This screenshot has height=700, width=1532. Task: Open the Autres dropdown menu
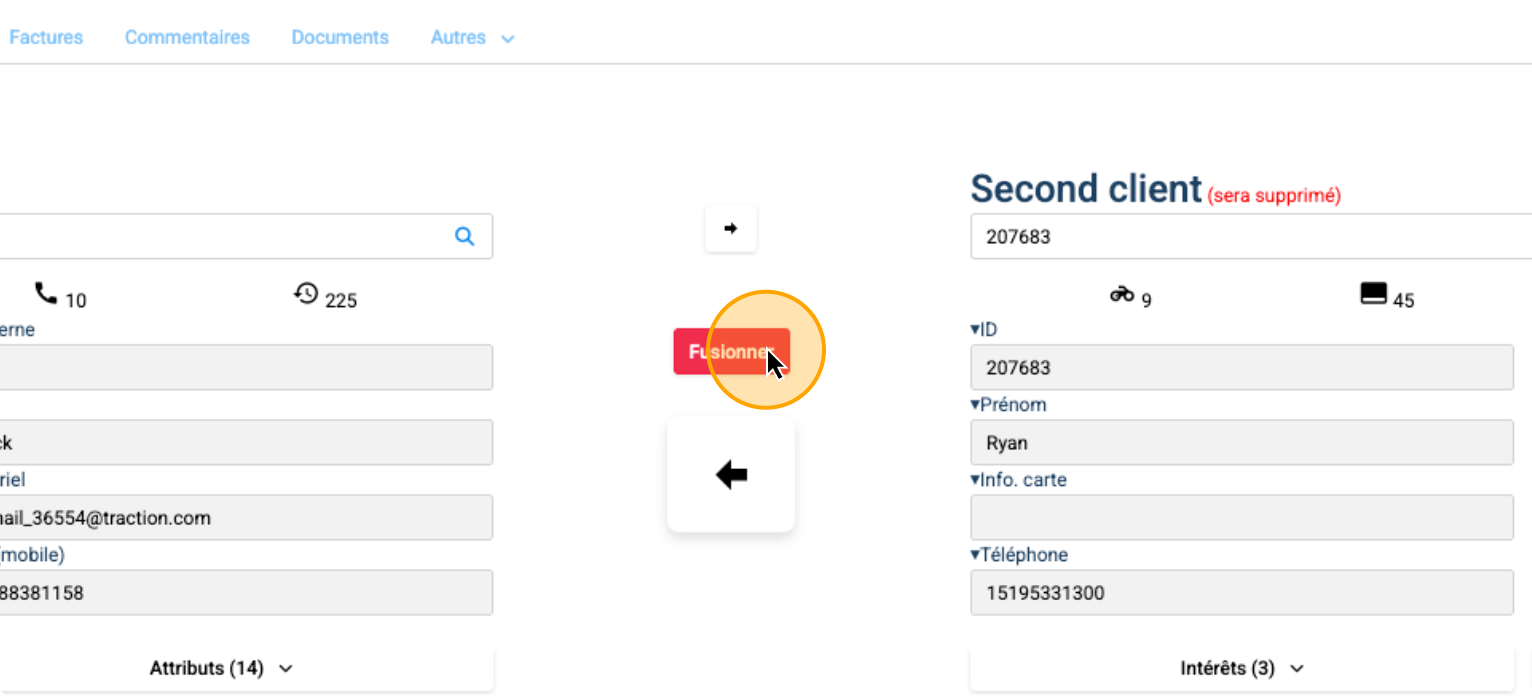click(472, 38)
